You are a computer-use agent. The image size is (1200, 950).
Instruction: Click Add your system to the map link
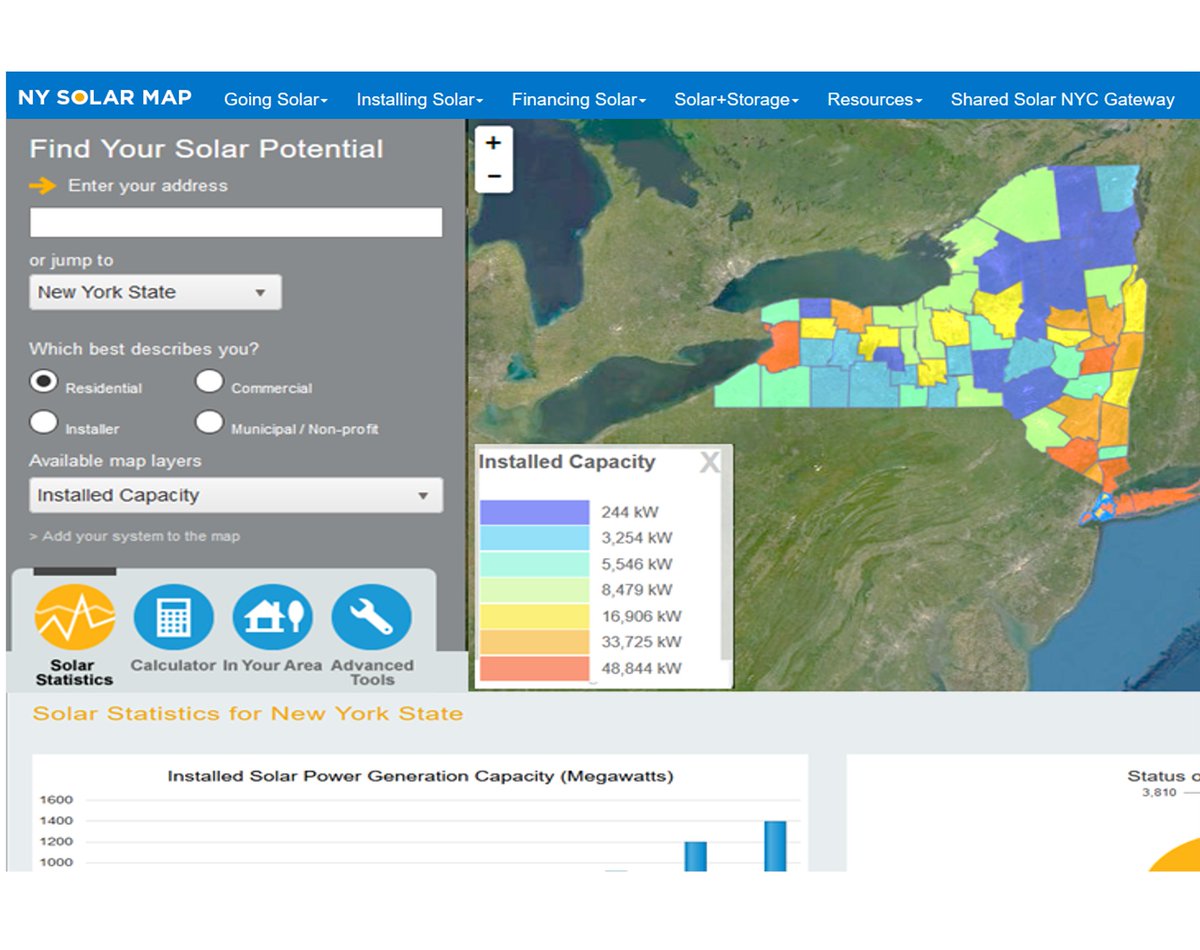point(135,536)
